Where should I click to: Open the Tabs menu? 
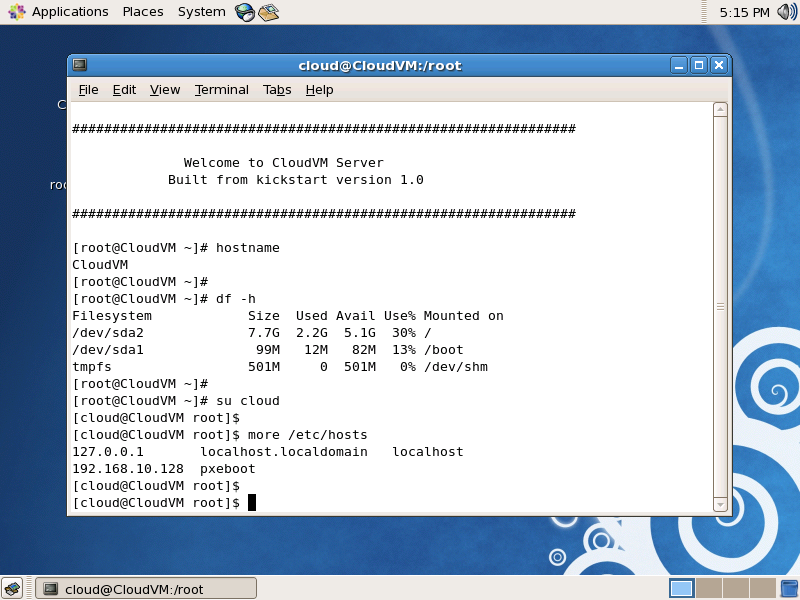277,90
